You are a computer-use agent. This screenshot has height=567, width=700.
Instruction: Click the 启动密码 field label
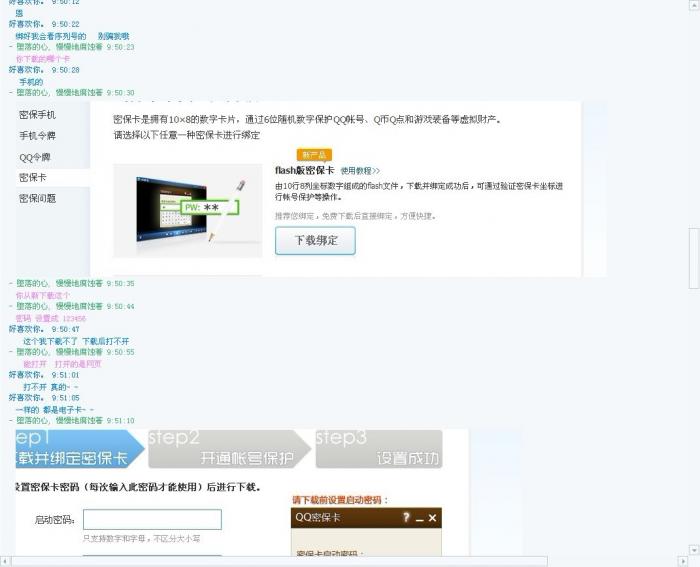54,520
